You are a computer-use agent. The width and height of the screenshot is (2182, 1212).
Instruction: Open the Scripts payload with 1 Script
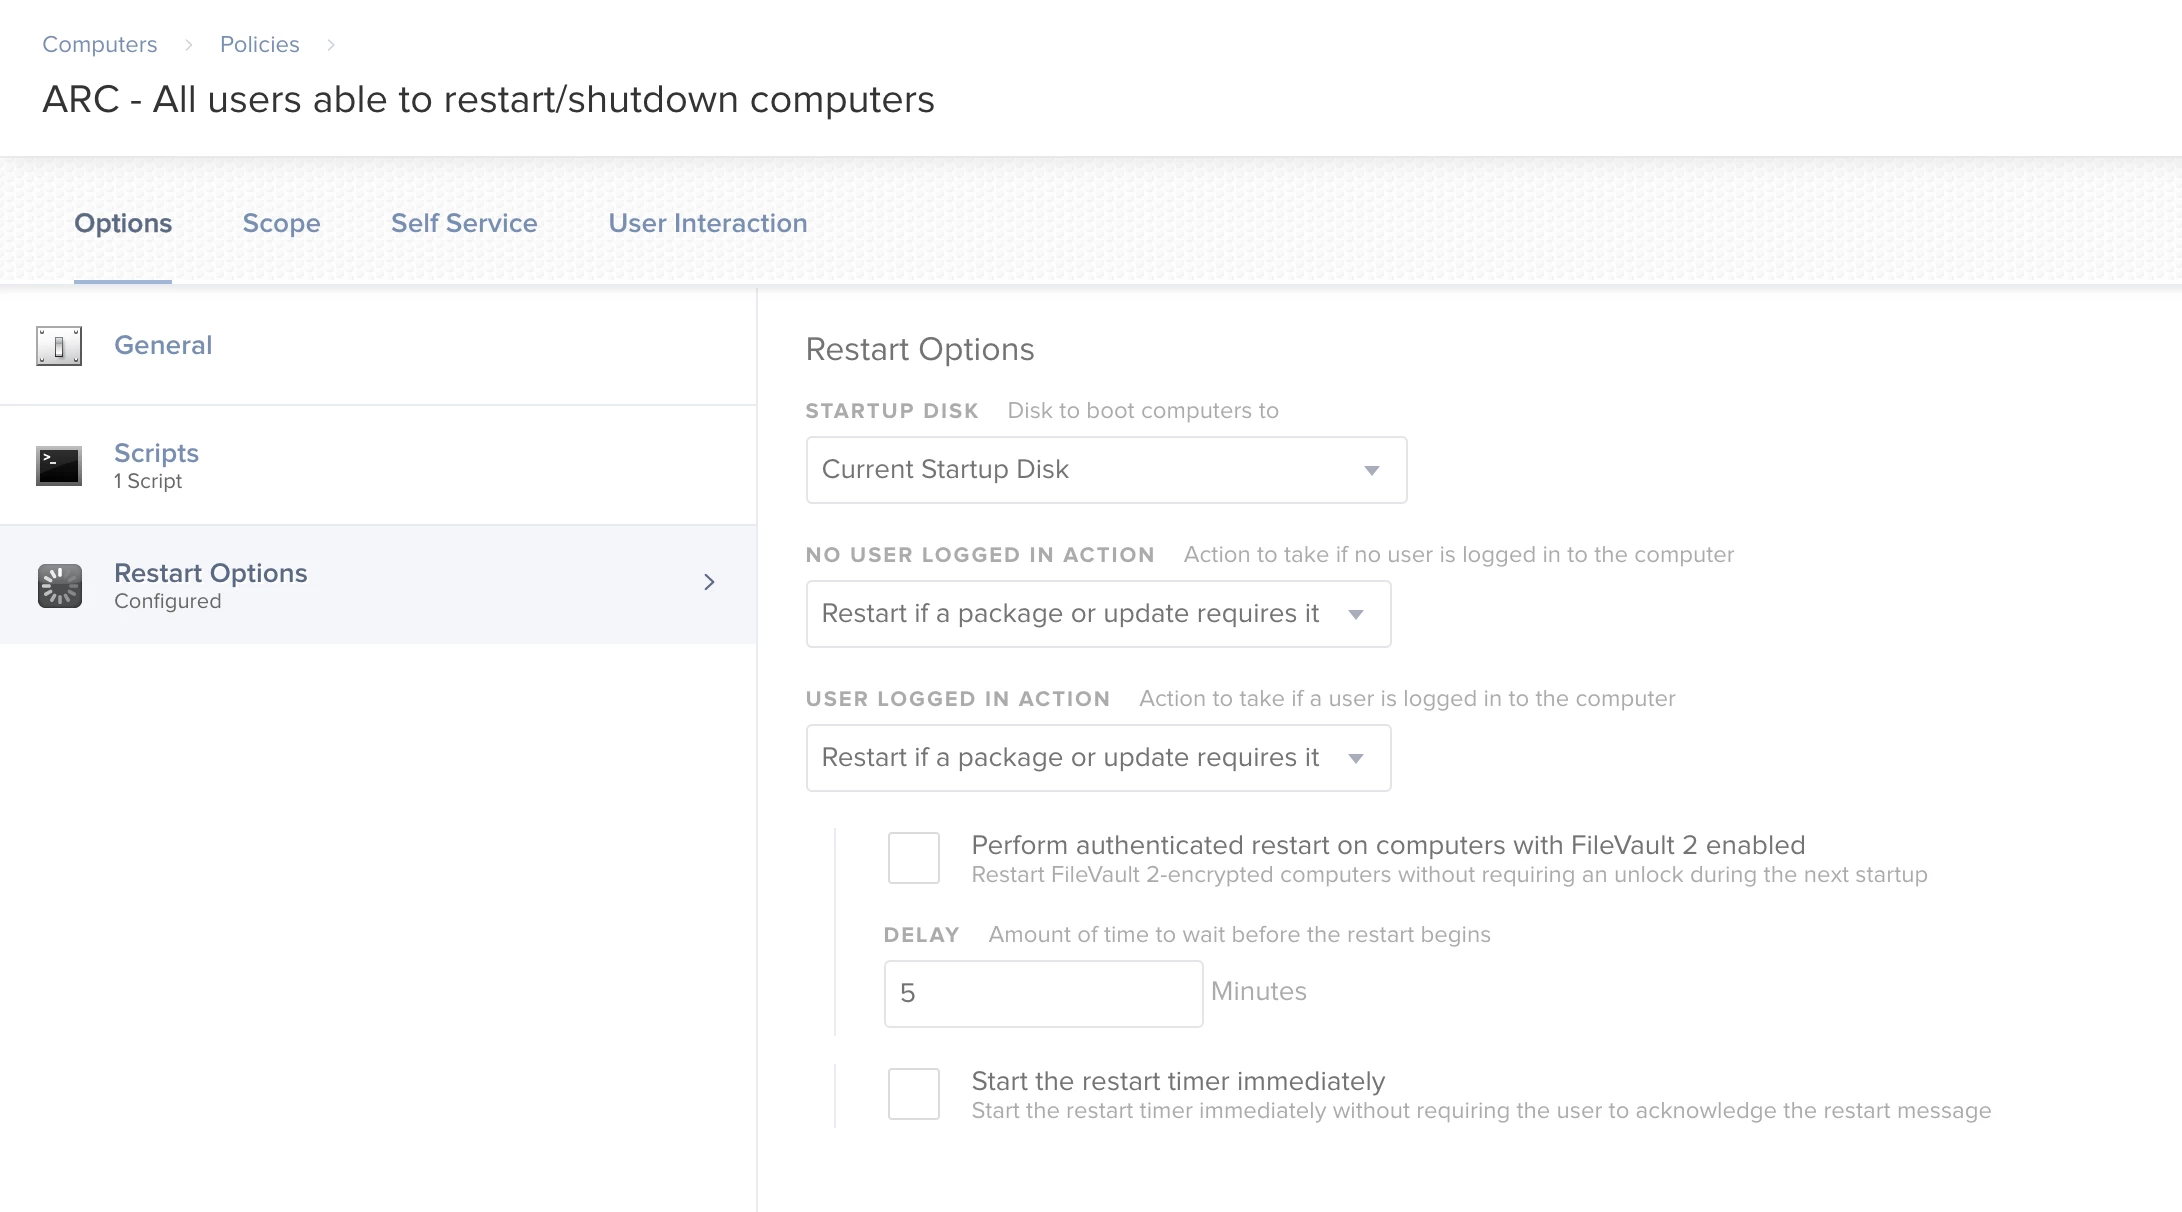click(157, 465)
